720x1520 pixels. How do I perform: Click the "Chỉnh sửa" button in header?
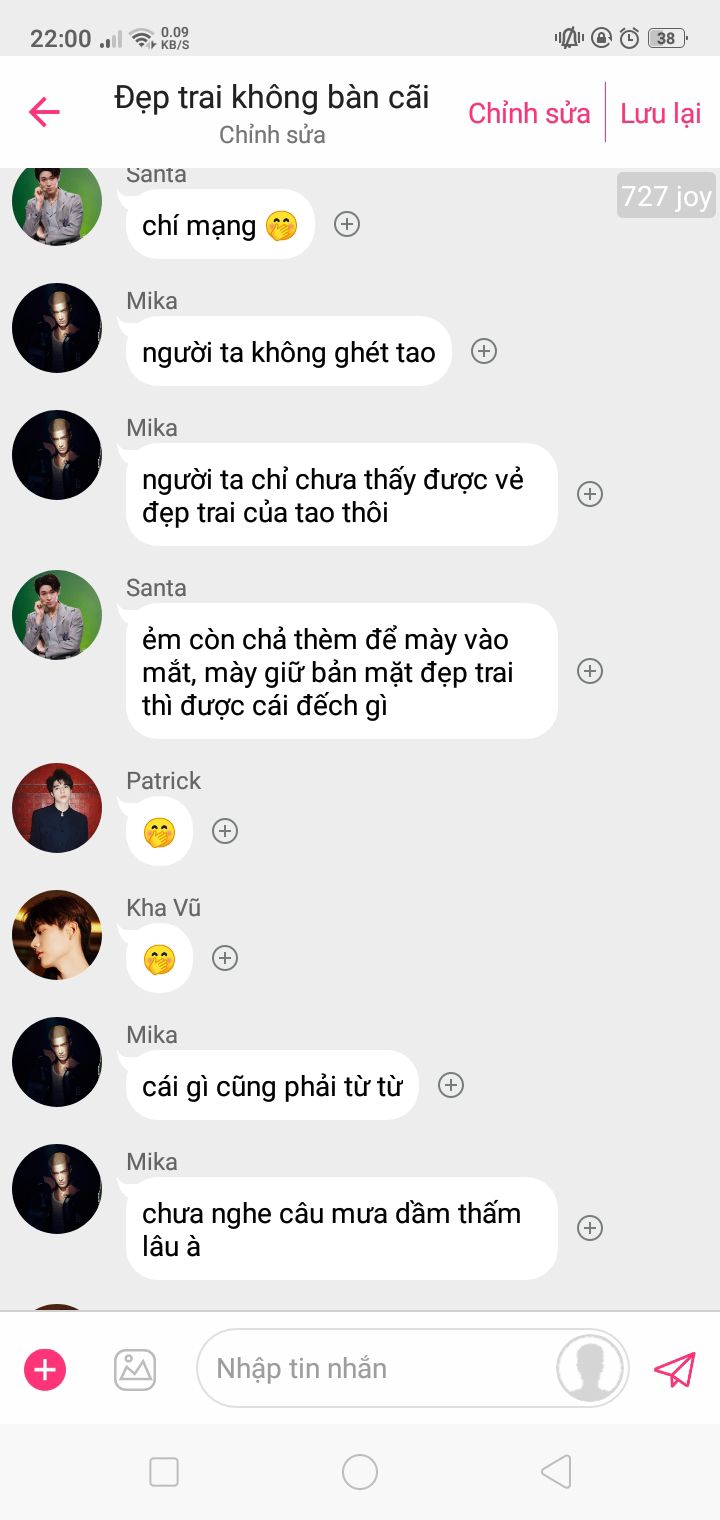coord(529,113)
